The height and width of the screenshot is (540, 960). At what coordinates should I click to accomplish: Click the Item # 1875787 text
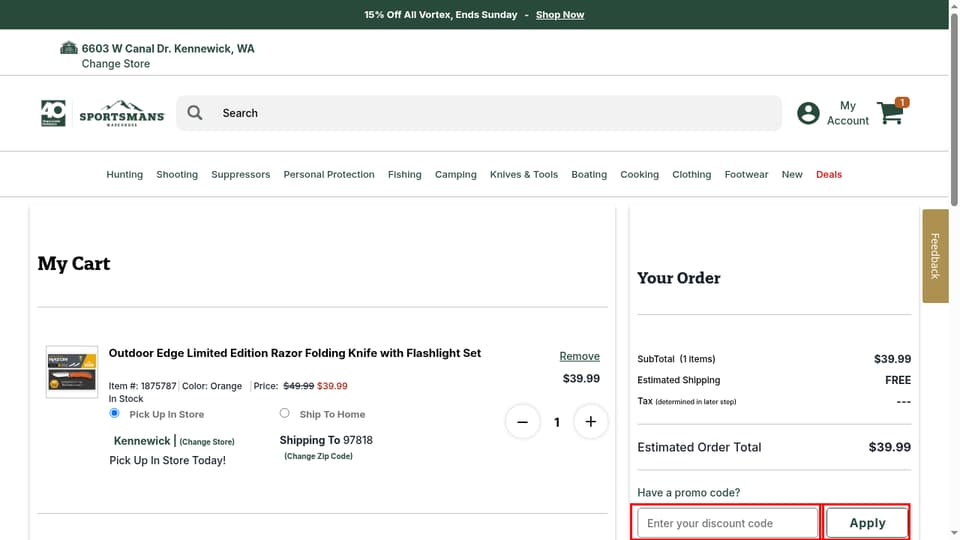coord(142,386)
